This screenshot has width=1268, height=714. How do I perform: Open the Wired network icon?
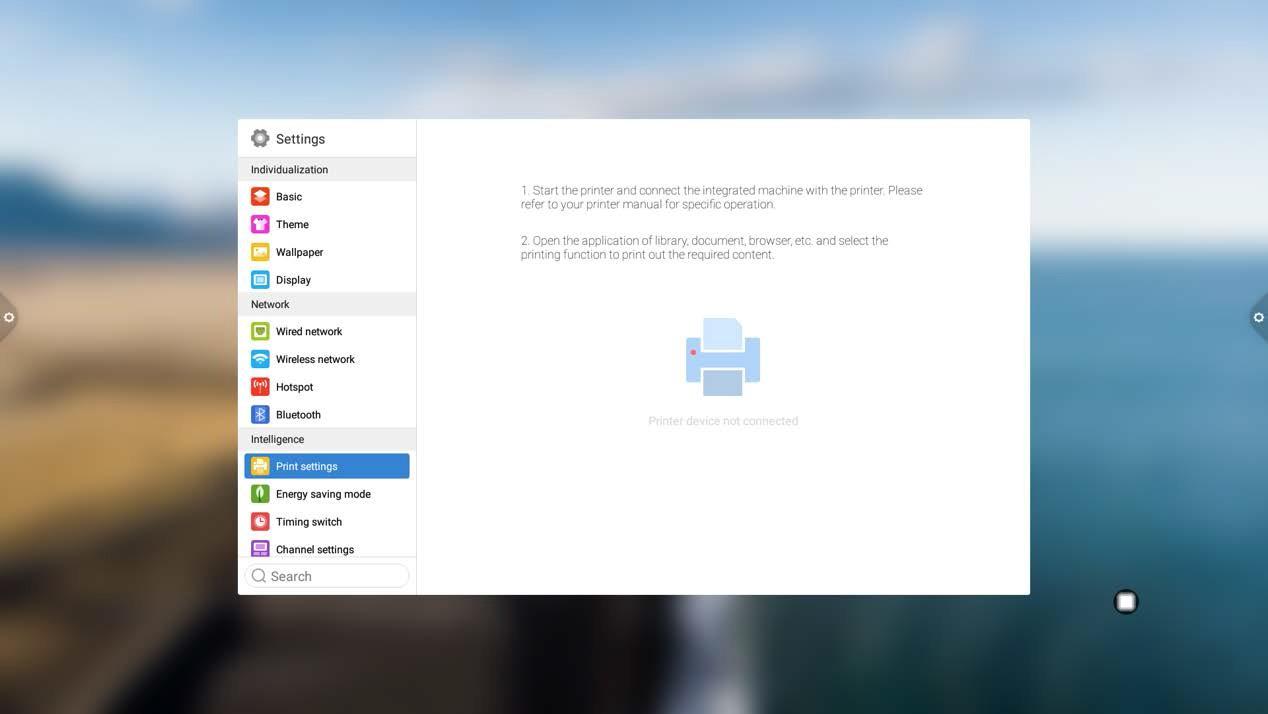260,331
